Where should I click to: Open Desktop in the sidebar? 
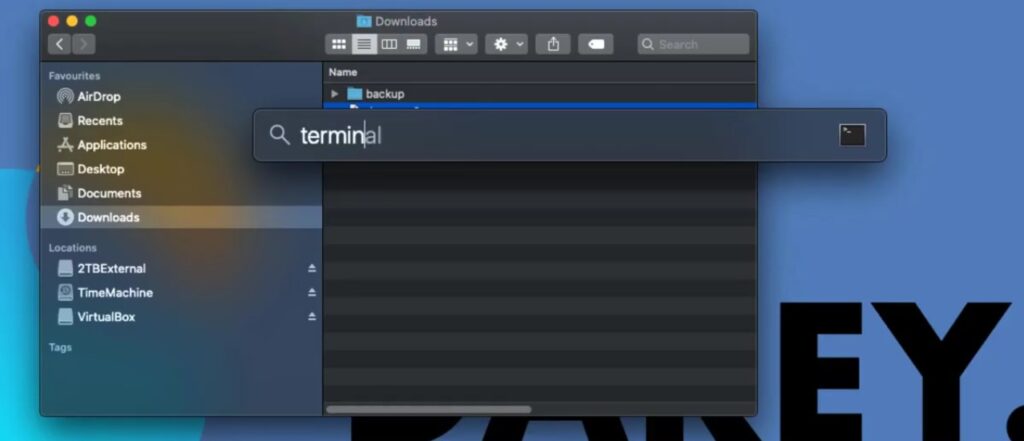181,169
